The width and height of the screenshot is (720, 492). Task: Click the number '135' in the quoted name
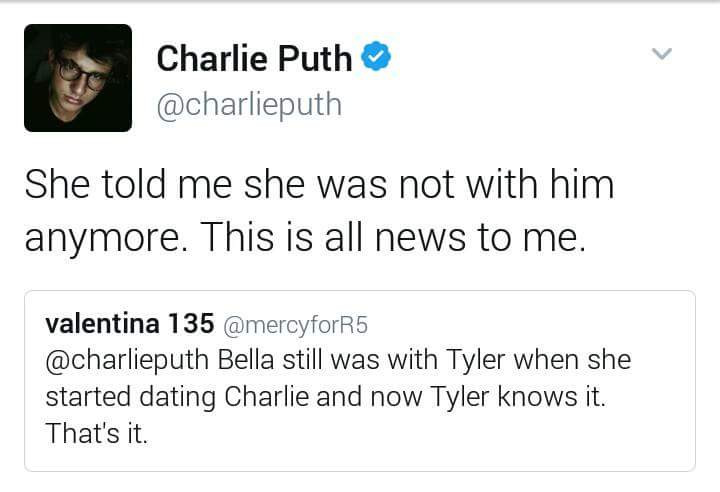coord(191,323)
